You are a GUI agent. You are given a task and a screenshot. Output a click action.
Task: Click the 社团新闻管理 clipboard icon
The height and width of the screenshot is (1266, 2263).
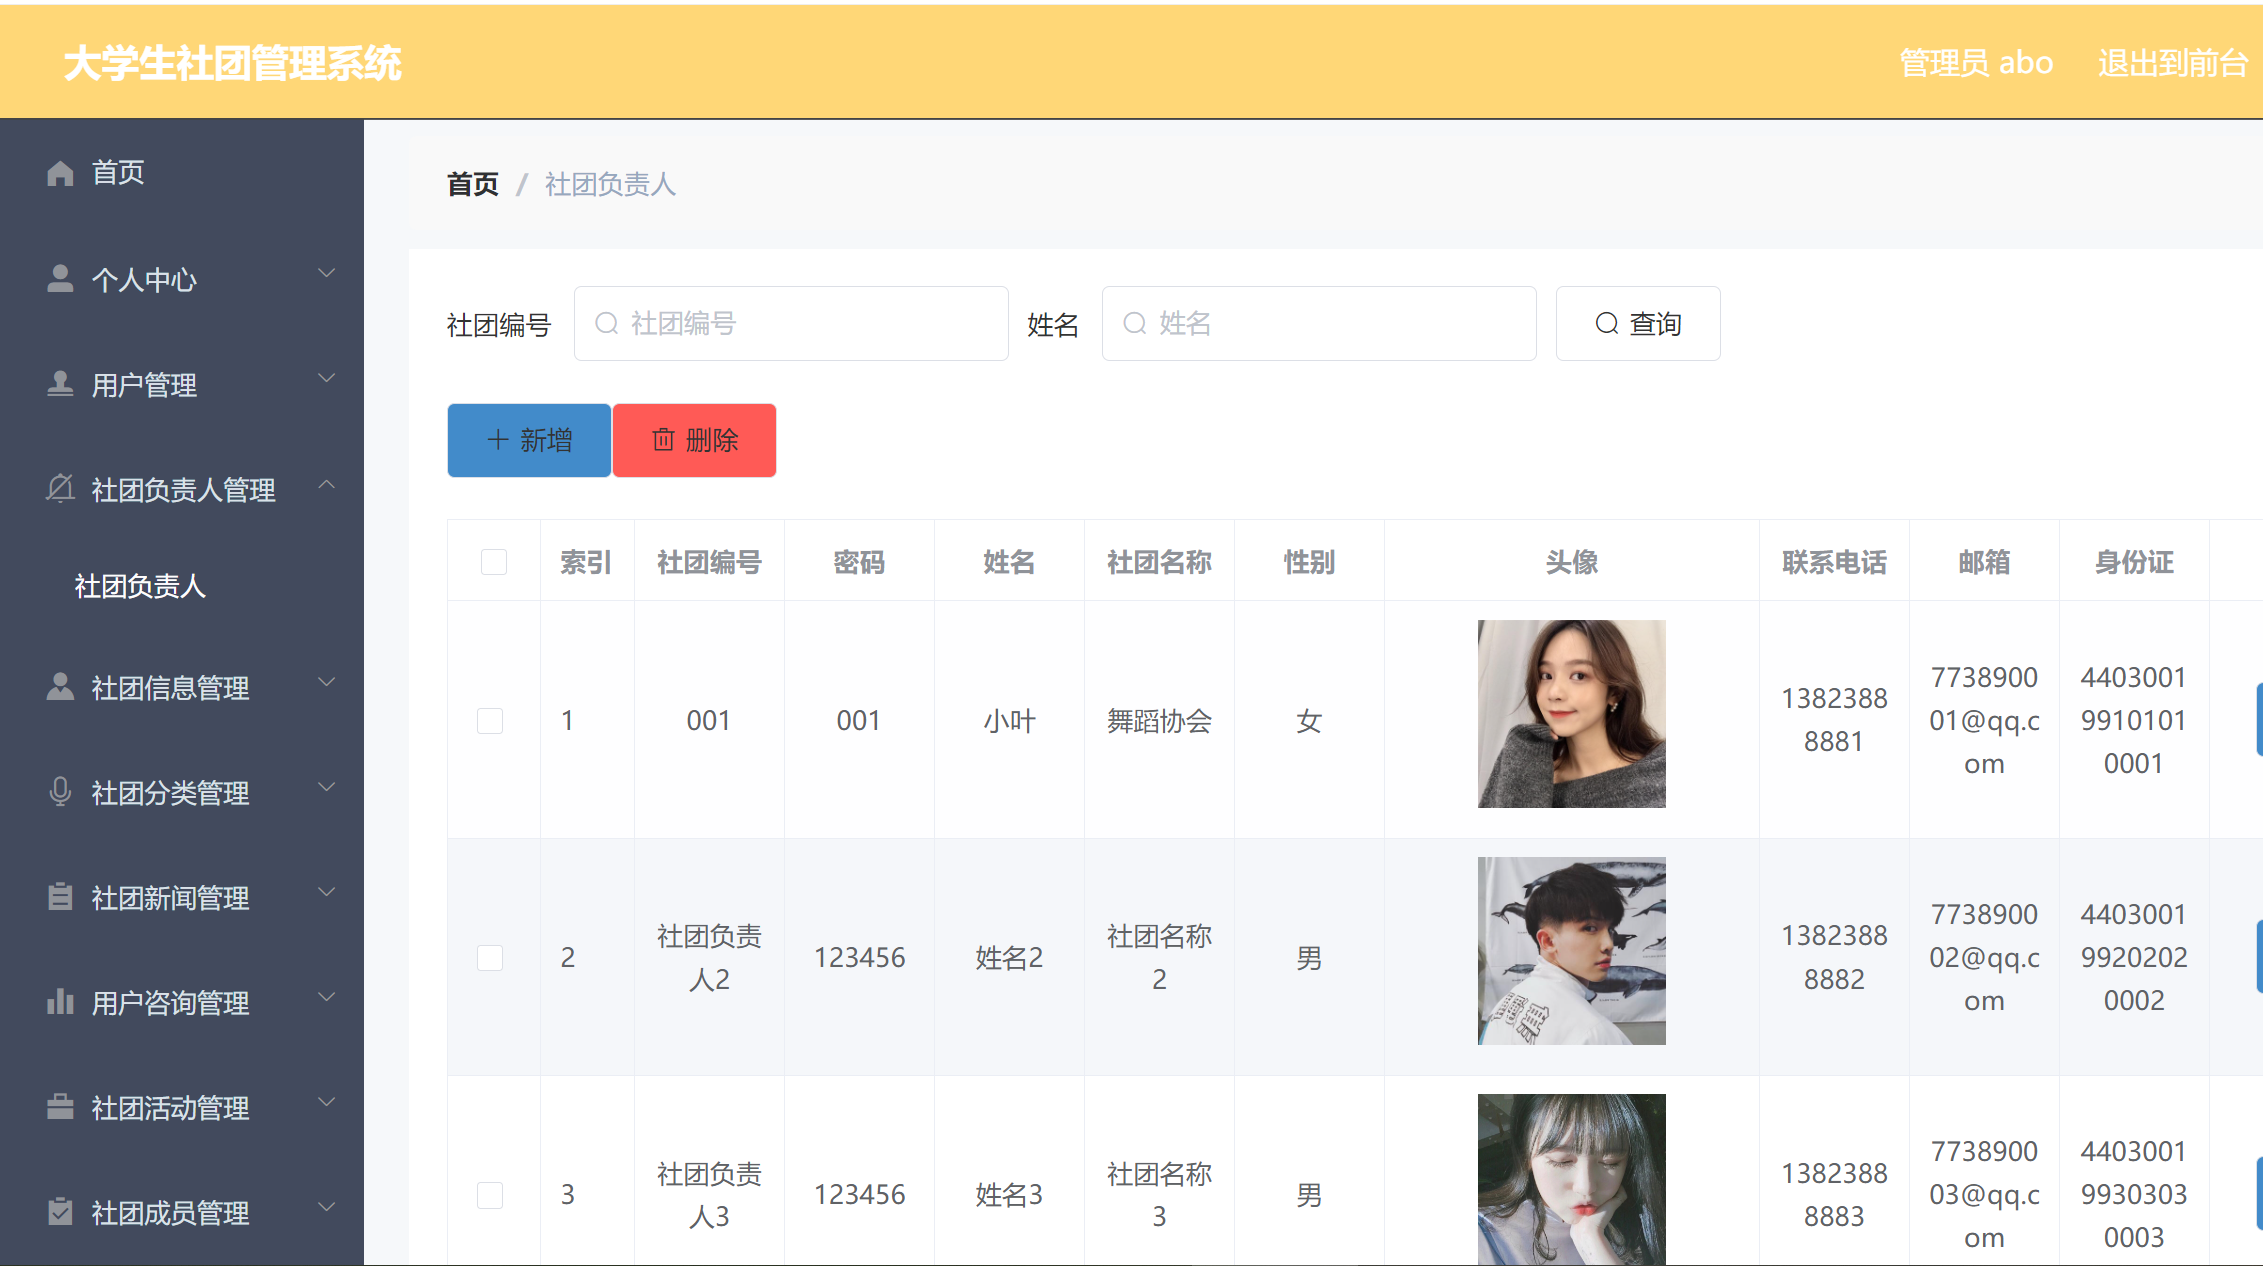60,897
